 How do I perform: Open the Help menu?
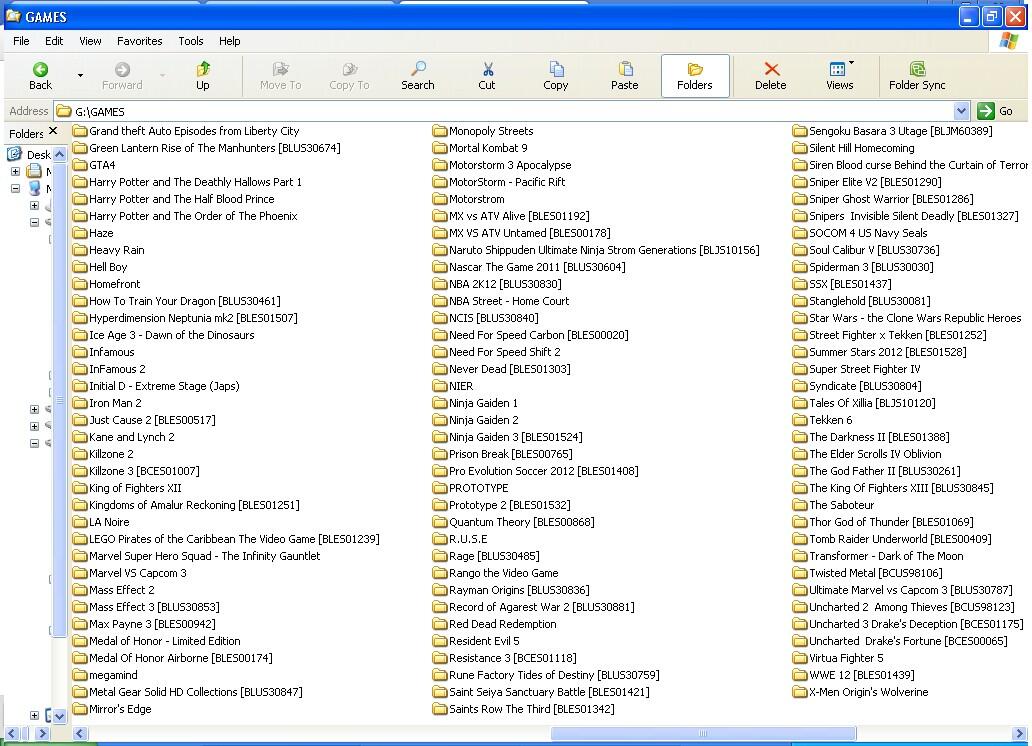230,41
